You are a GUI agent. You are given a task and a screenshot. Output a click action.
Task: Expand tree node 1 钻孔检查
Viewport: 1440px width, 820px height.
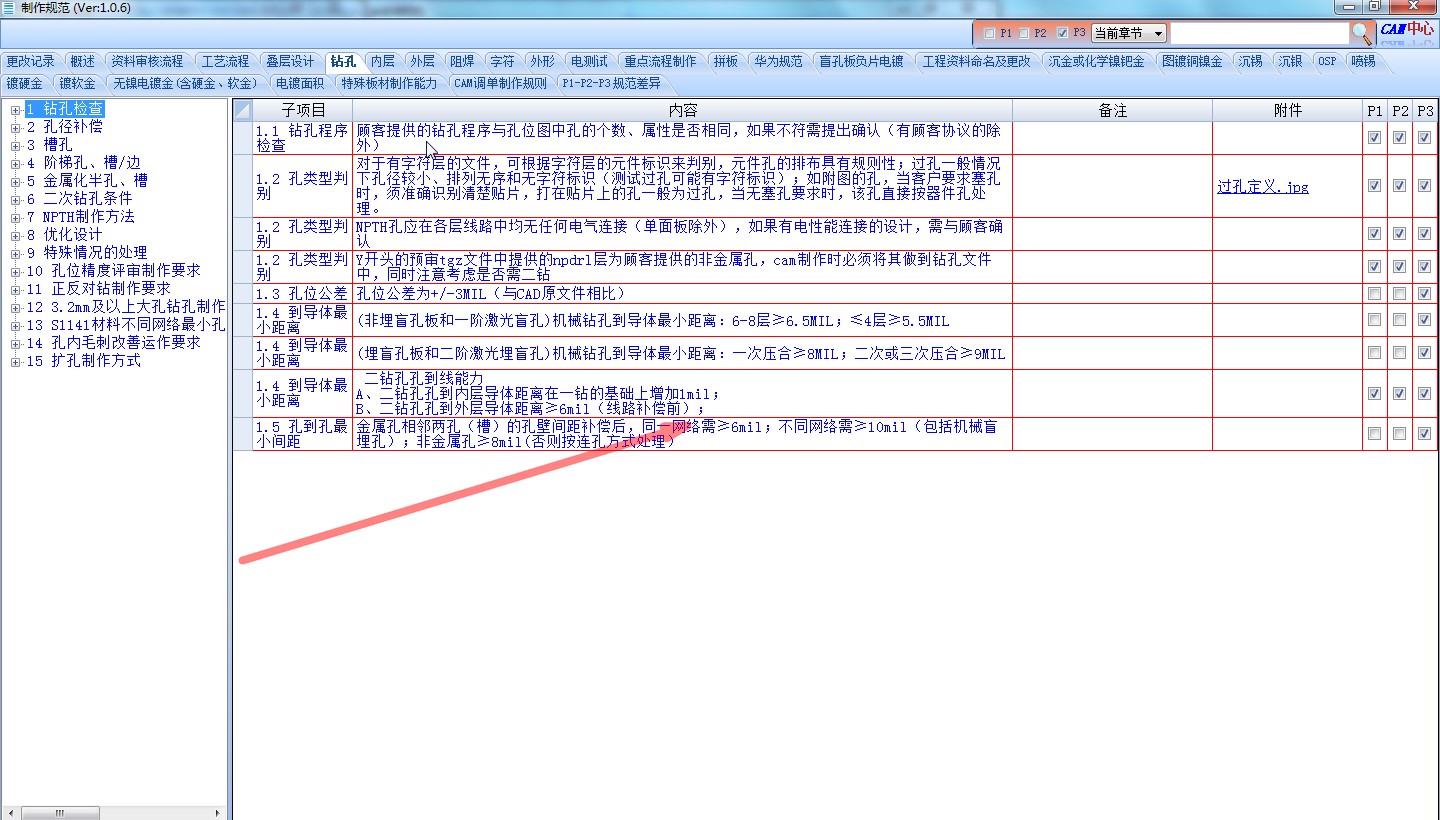pos(15,109)
